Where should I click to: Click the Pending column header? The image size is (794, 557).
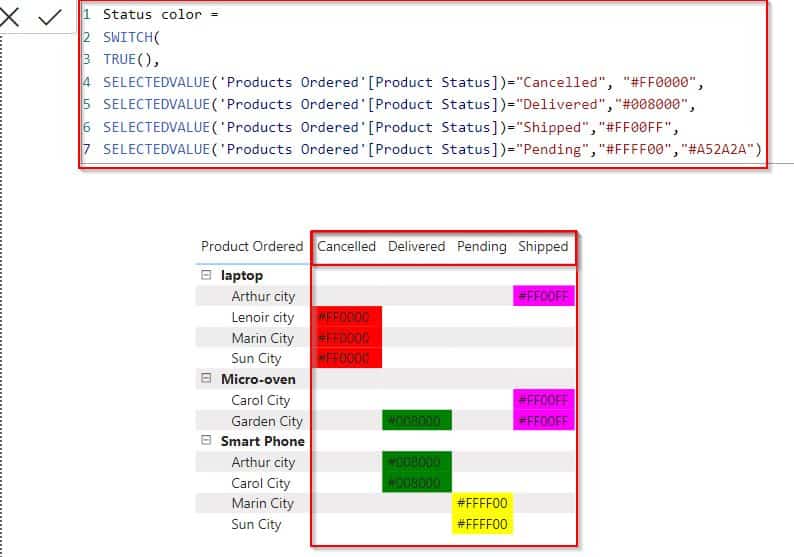click(x=482, y=247)
